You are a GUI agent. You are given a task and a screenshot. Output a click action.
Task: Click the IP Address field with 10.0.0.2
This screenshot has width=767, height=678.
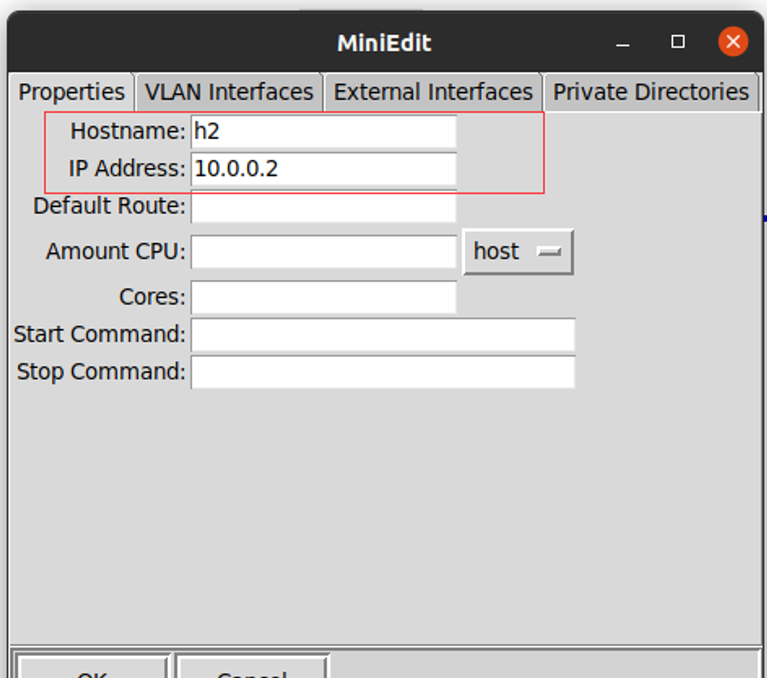point(324,169)
